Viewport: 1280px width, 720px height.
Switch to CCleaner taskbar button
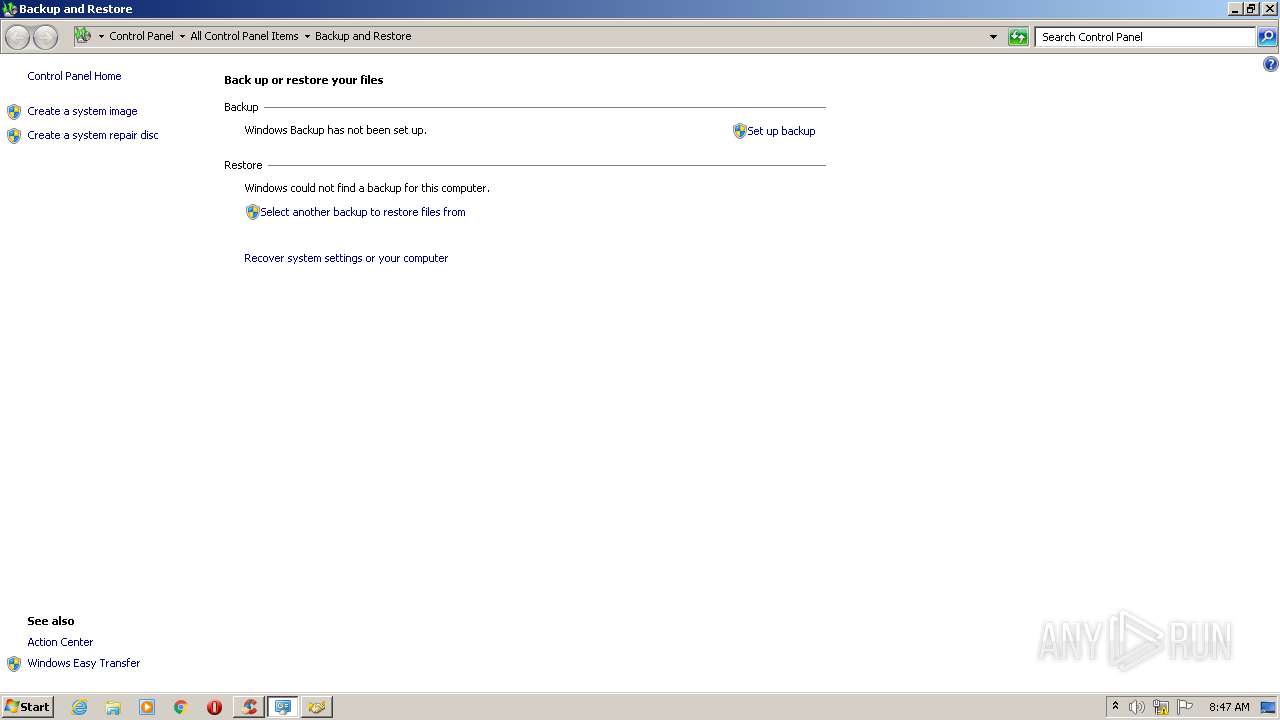click(x=249, y=707)
